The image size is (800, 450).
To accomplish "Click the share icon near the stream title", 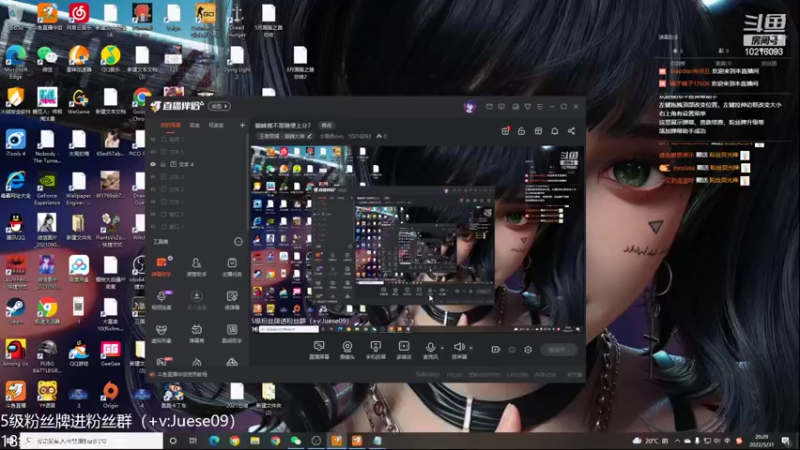I will tap(571, 131).
